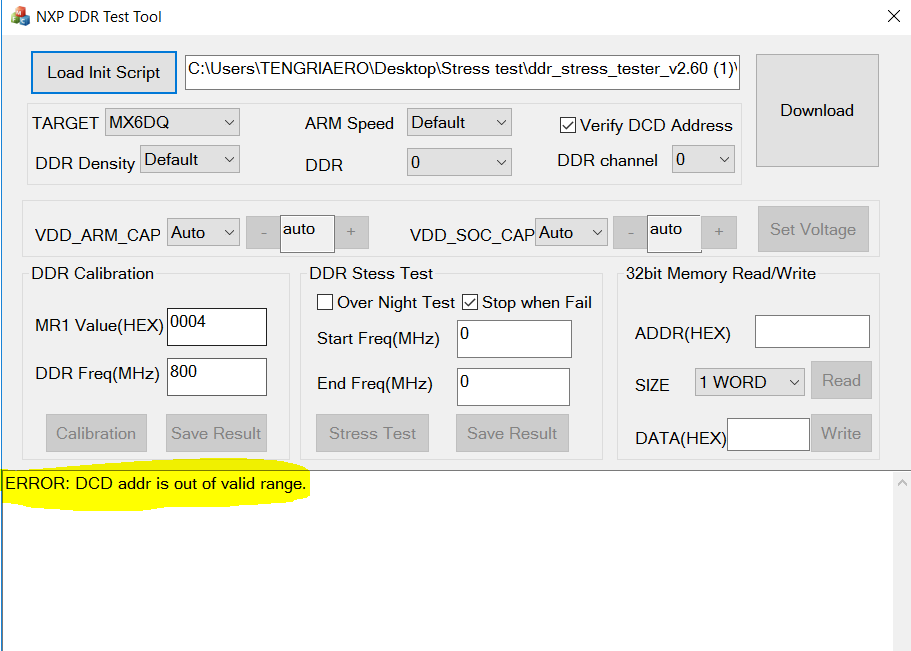The height and width of the screenshot is (651, 911).
Task: Toggle the Verify DCD Address checkbox
Action: [x=568, y=126]
